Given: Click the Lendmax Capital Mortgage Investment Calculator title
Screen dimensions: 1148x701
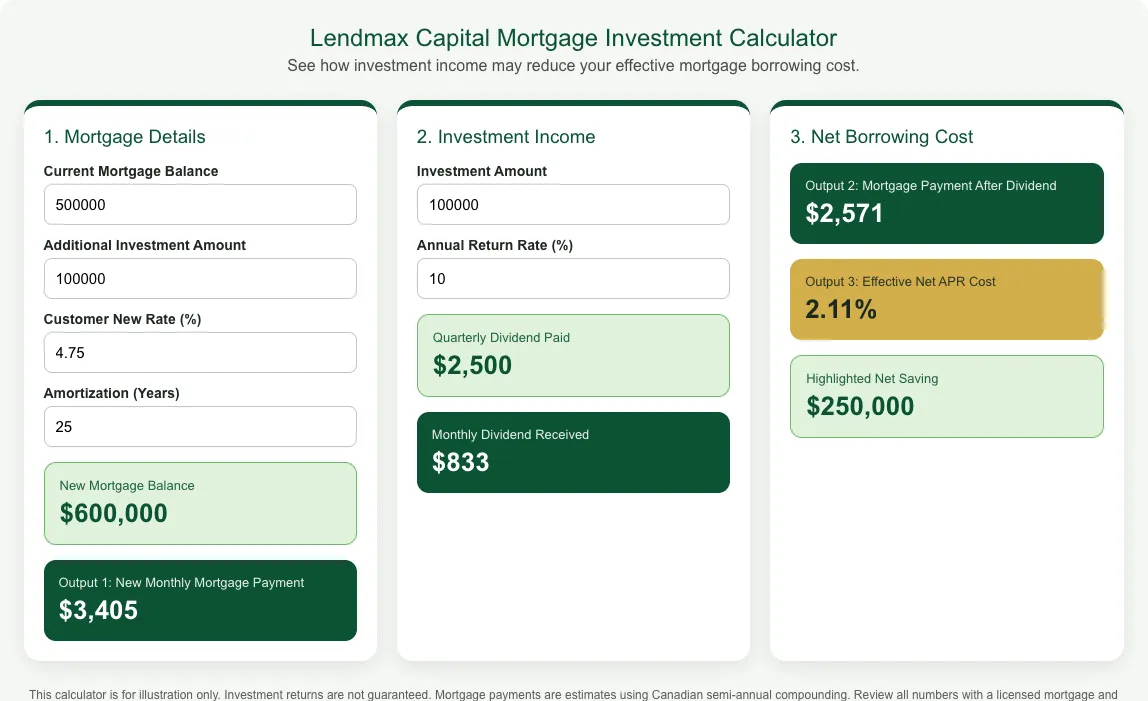Looking at the screenshot, I should pos(573,38).
